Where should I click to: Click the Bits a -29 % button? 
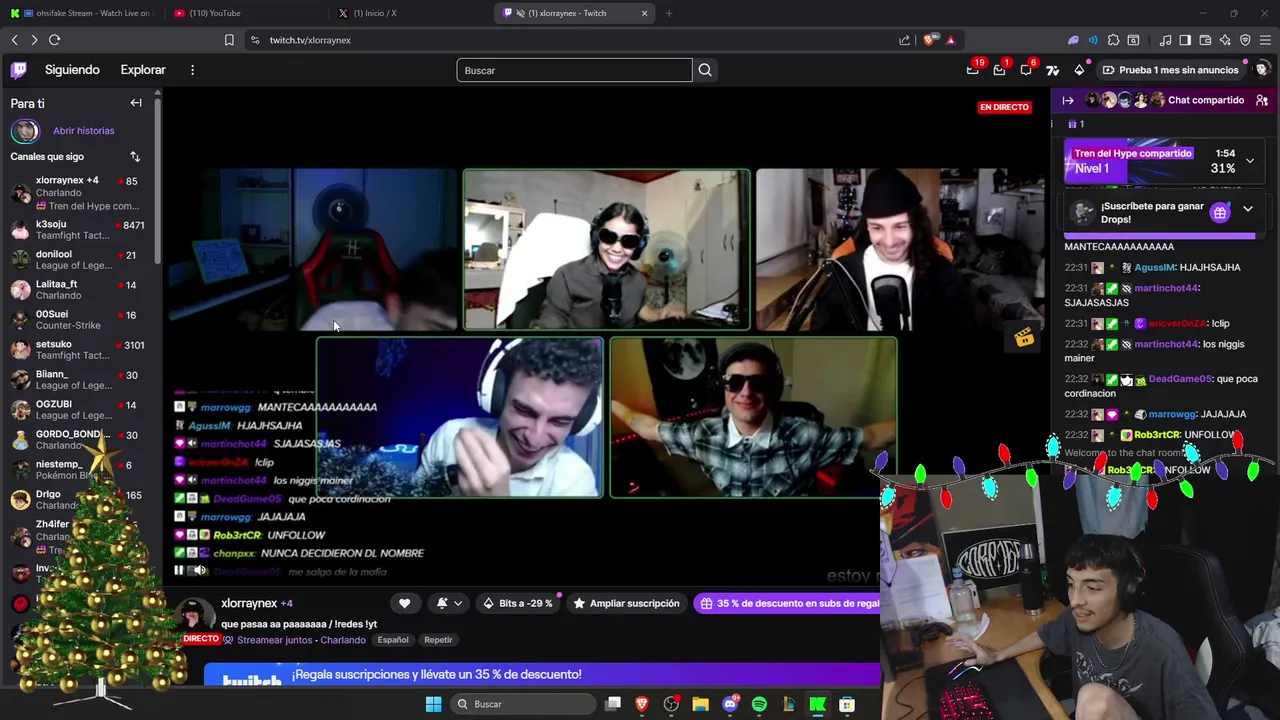(x=518, y=603)
